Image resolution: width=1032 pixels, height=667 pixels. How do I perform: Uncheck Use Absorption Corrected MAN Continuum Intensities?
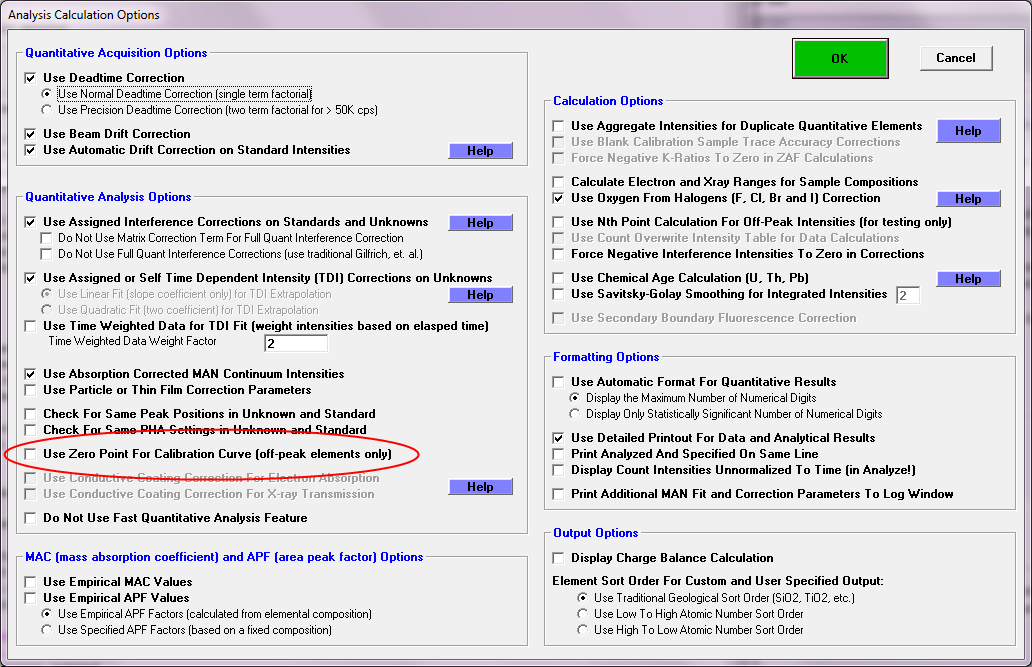point(31,374)
